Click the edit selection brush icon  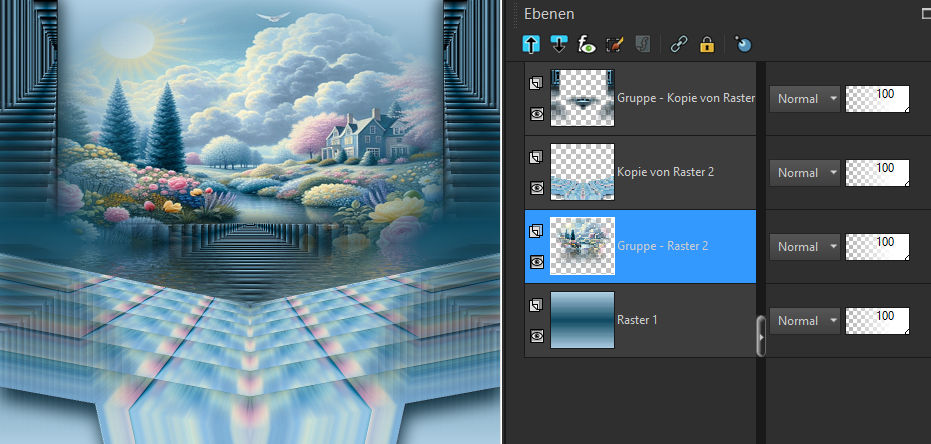tap(615, 45)
